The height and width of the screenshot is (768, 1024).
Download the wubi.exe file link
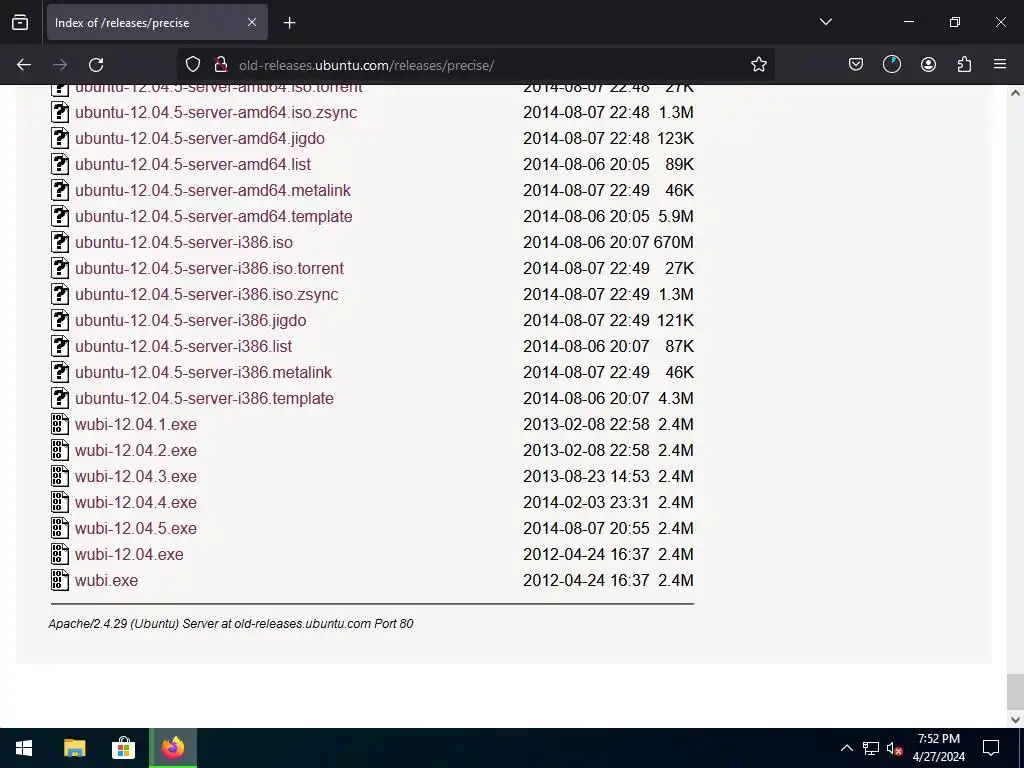pos(106,581)
